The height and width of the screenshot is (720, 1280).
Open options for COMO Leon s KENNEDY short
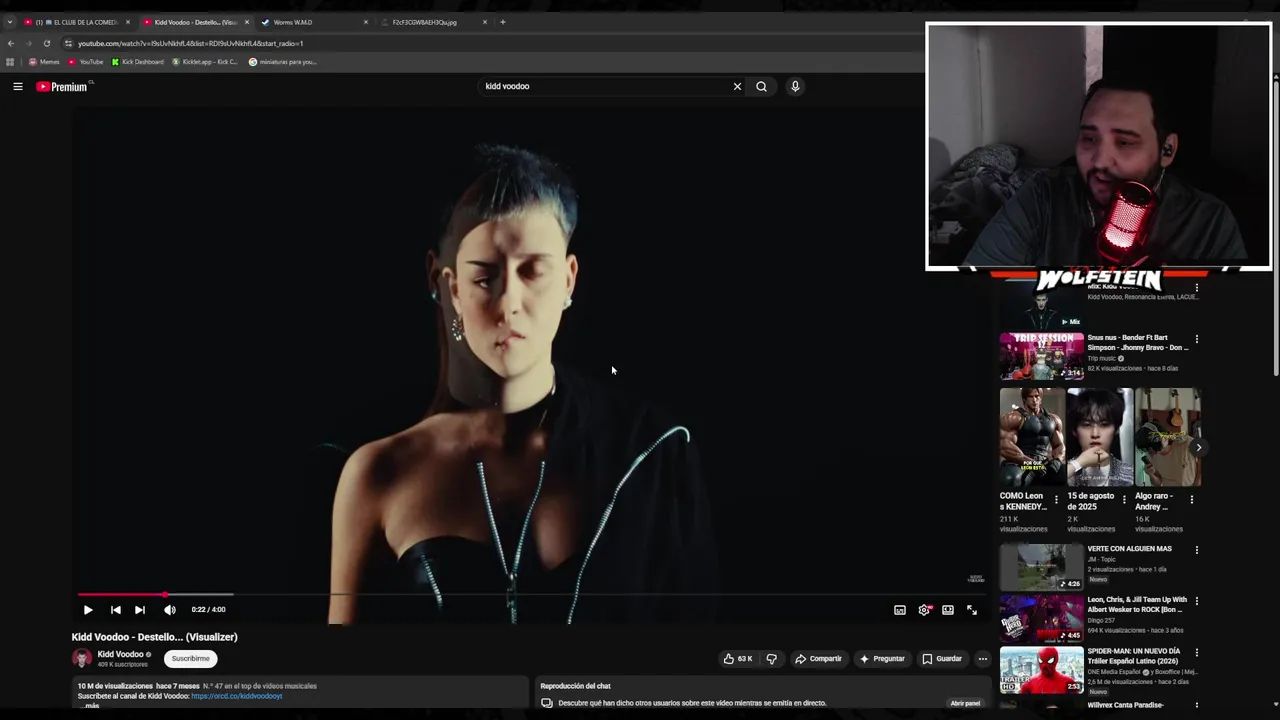1057,500
